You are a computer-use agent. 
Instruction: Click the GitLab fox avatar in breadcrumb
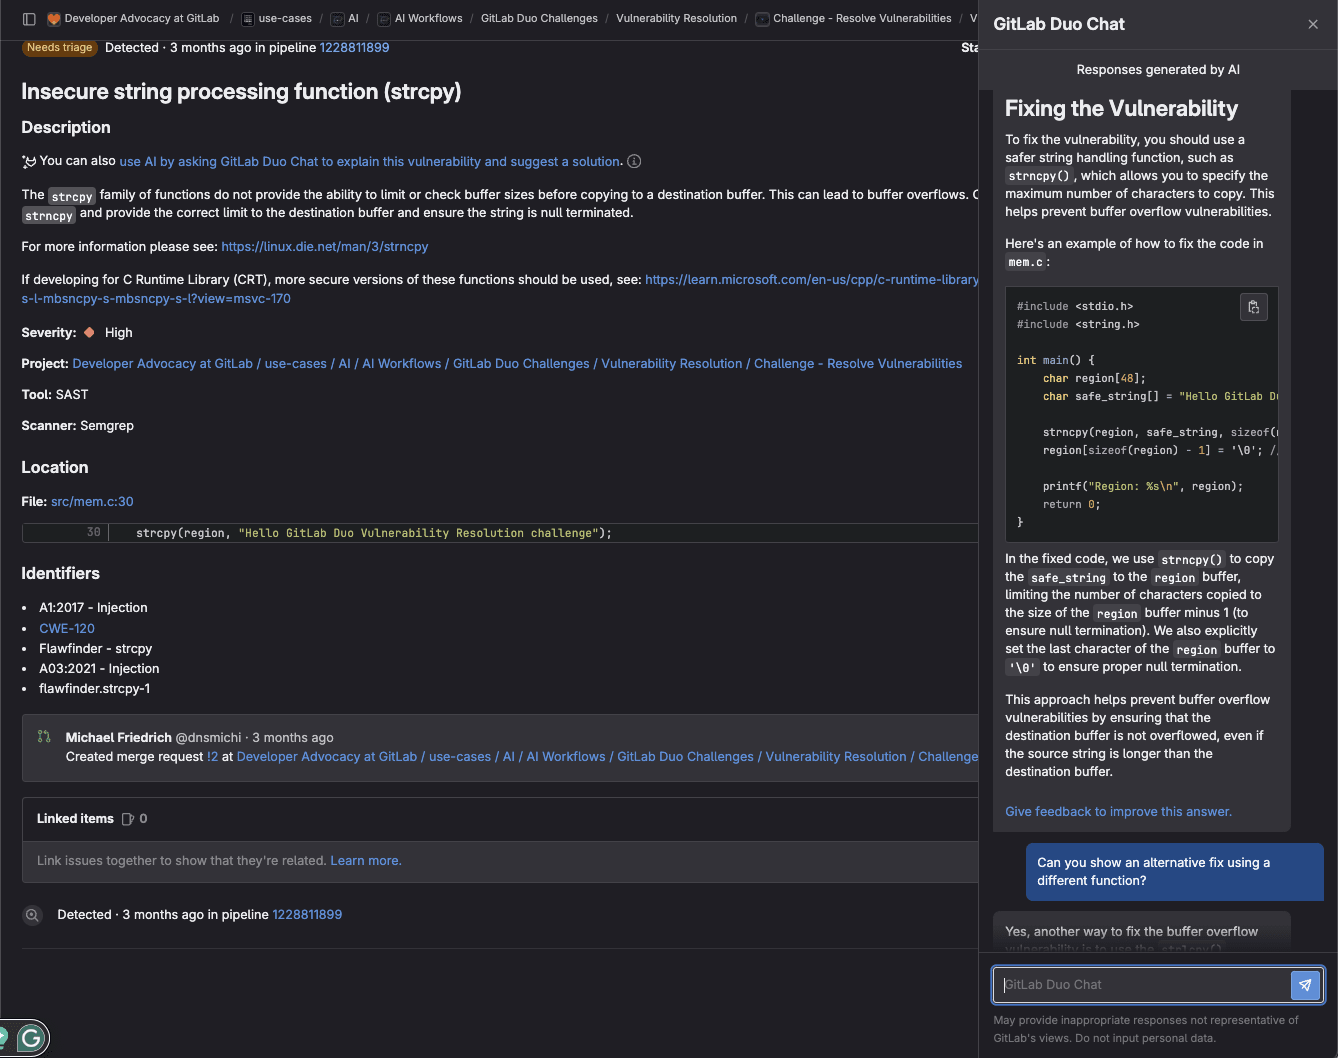(x=54, y=18)
